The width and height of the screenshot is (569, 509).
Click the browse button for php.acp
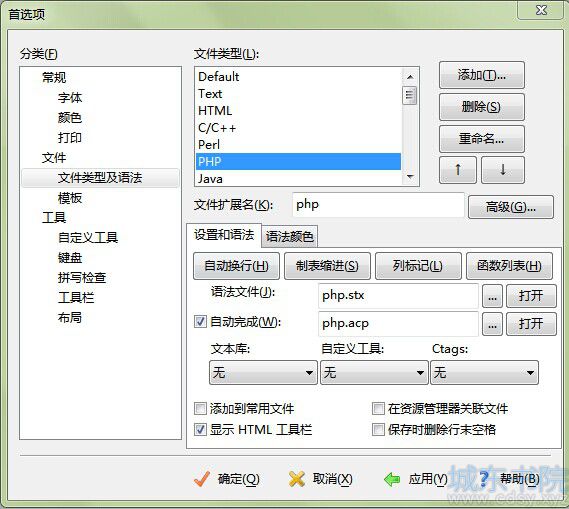pyautogui.click(x=492, y=324)
